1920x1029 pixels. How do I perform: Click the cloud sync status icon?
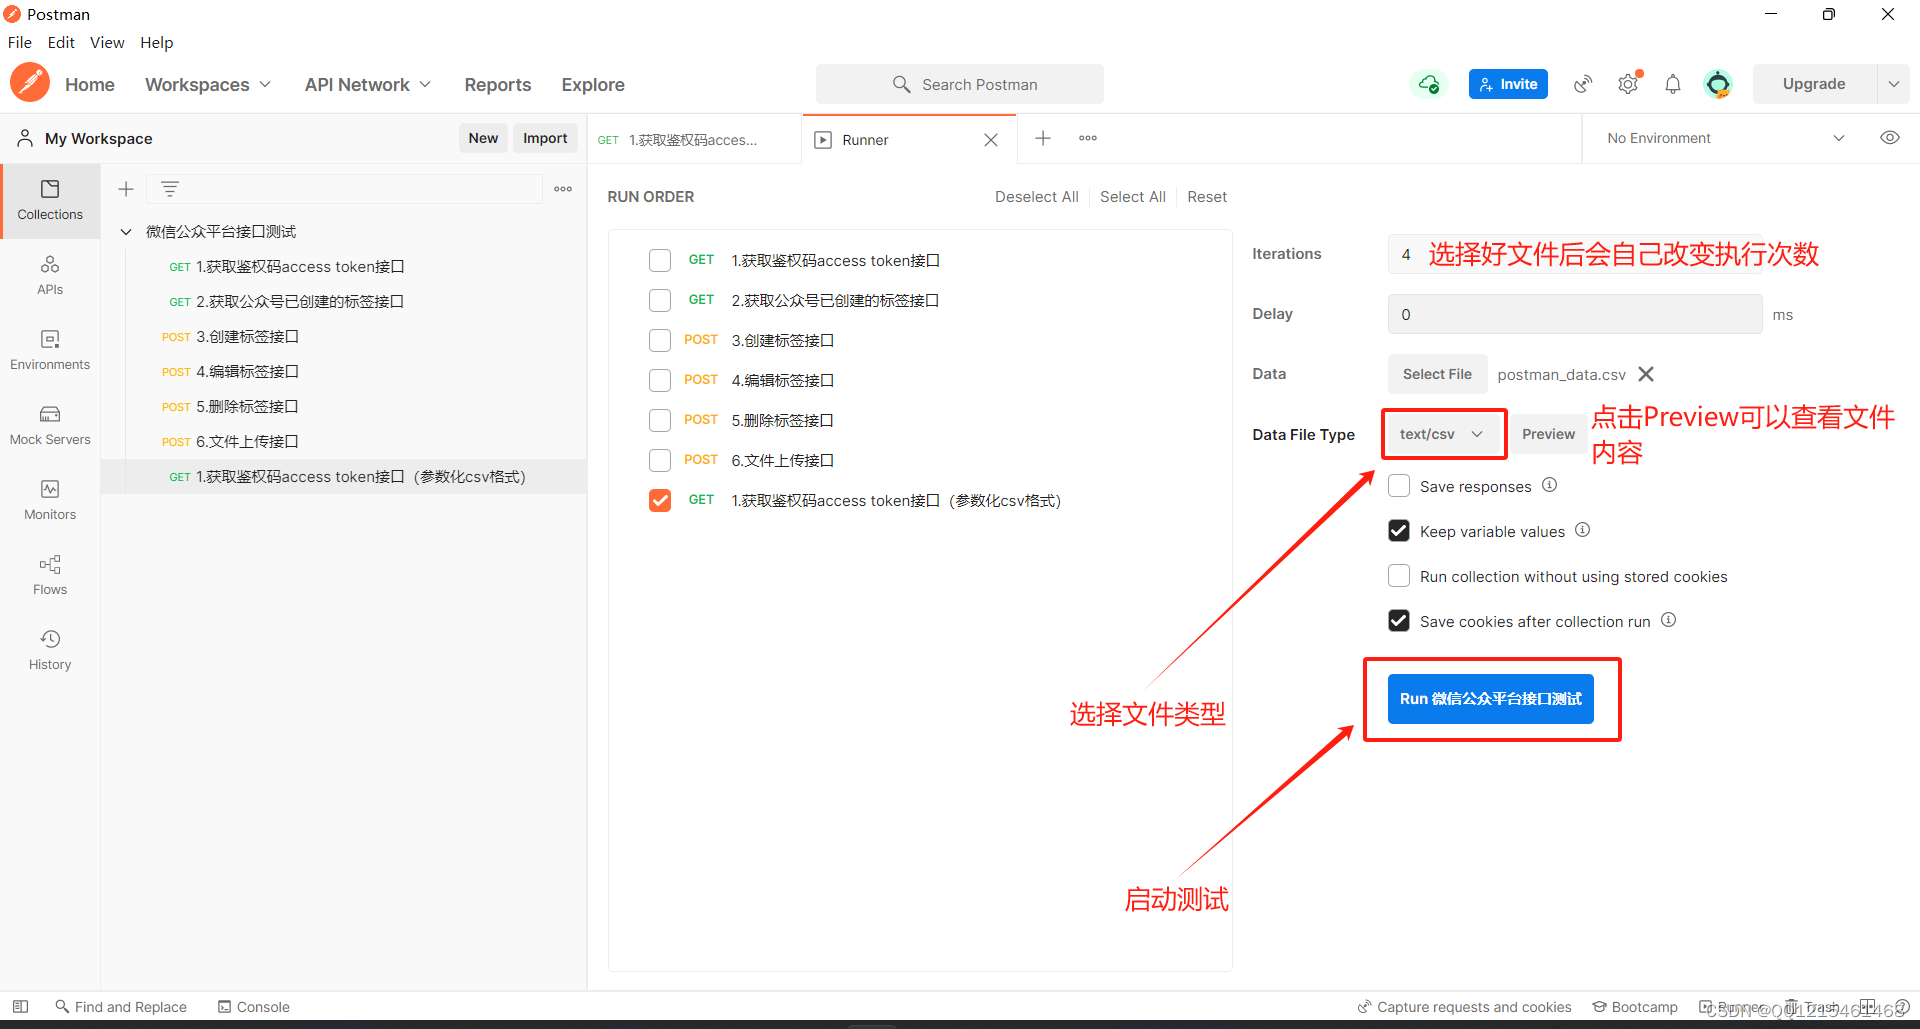tap(1429, 84)
